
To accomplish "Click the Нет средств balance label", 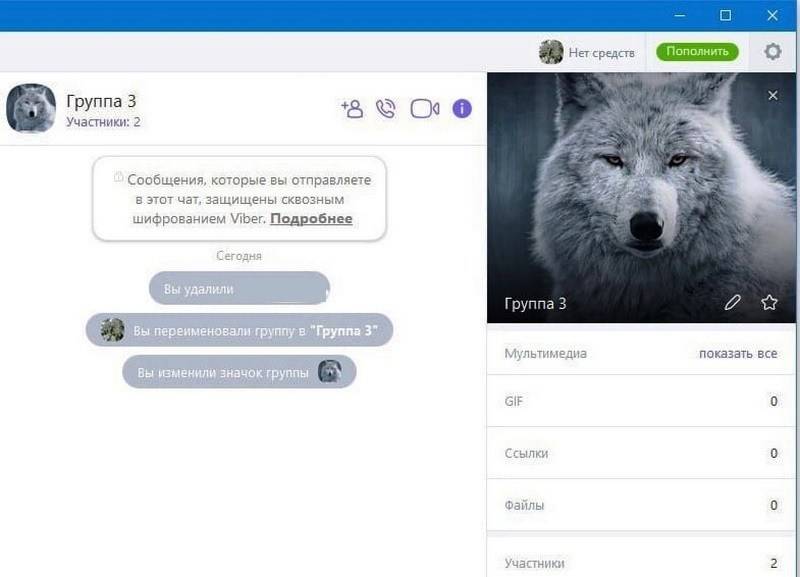I will [x=601, y=53].
